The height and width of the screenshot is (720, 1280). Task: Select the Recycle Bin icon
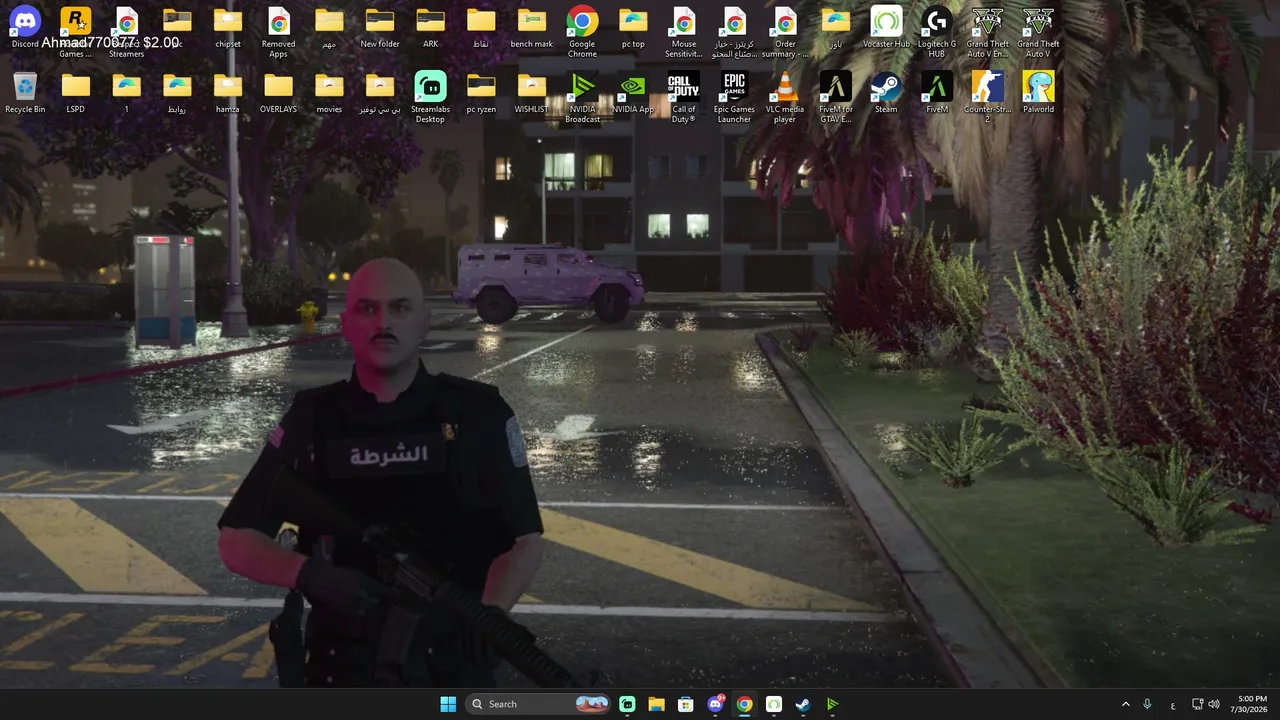(25, 93)
